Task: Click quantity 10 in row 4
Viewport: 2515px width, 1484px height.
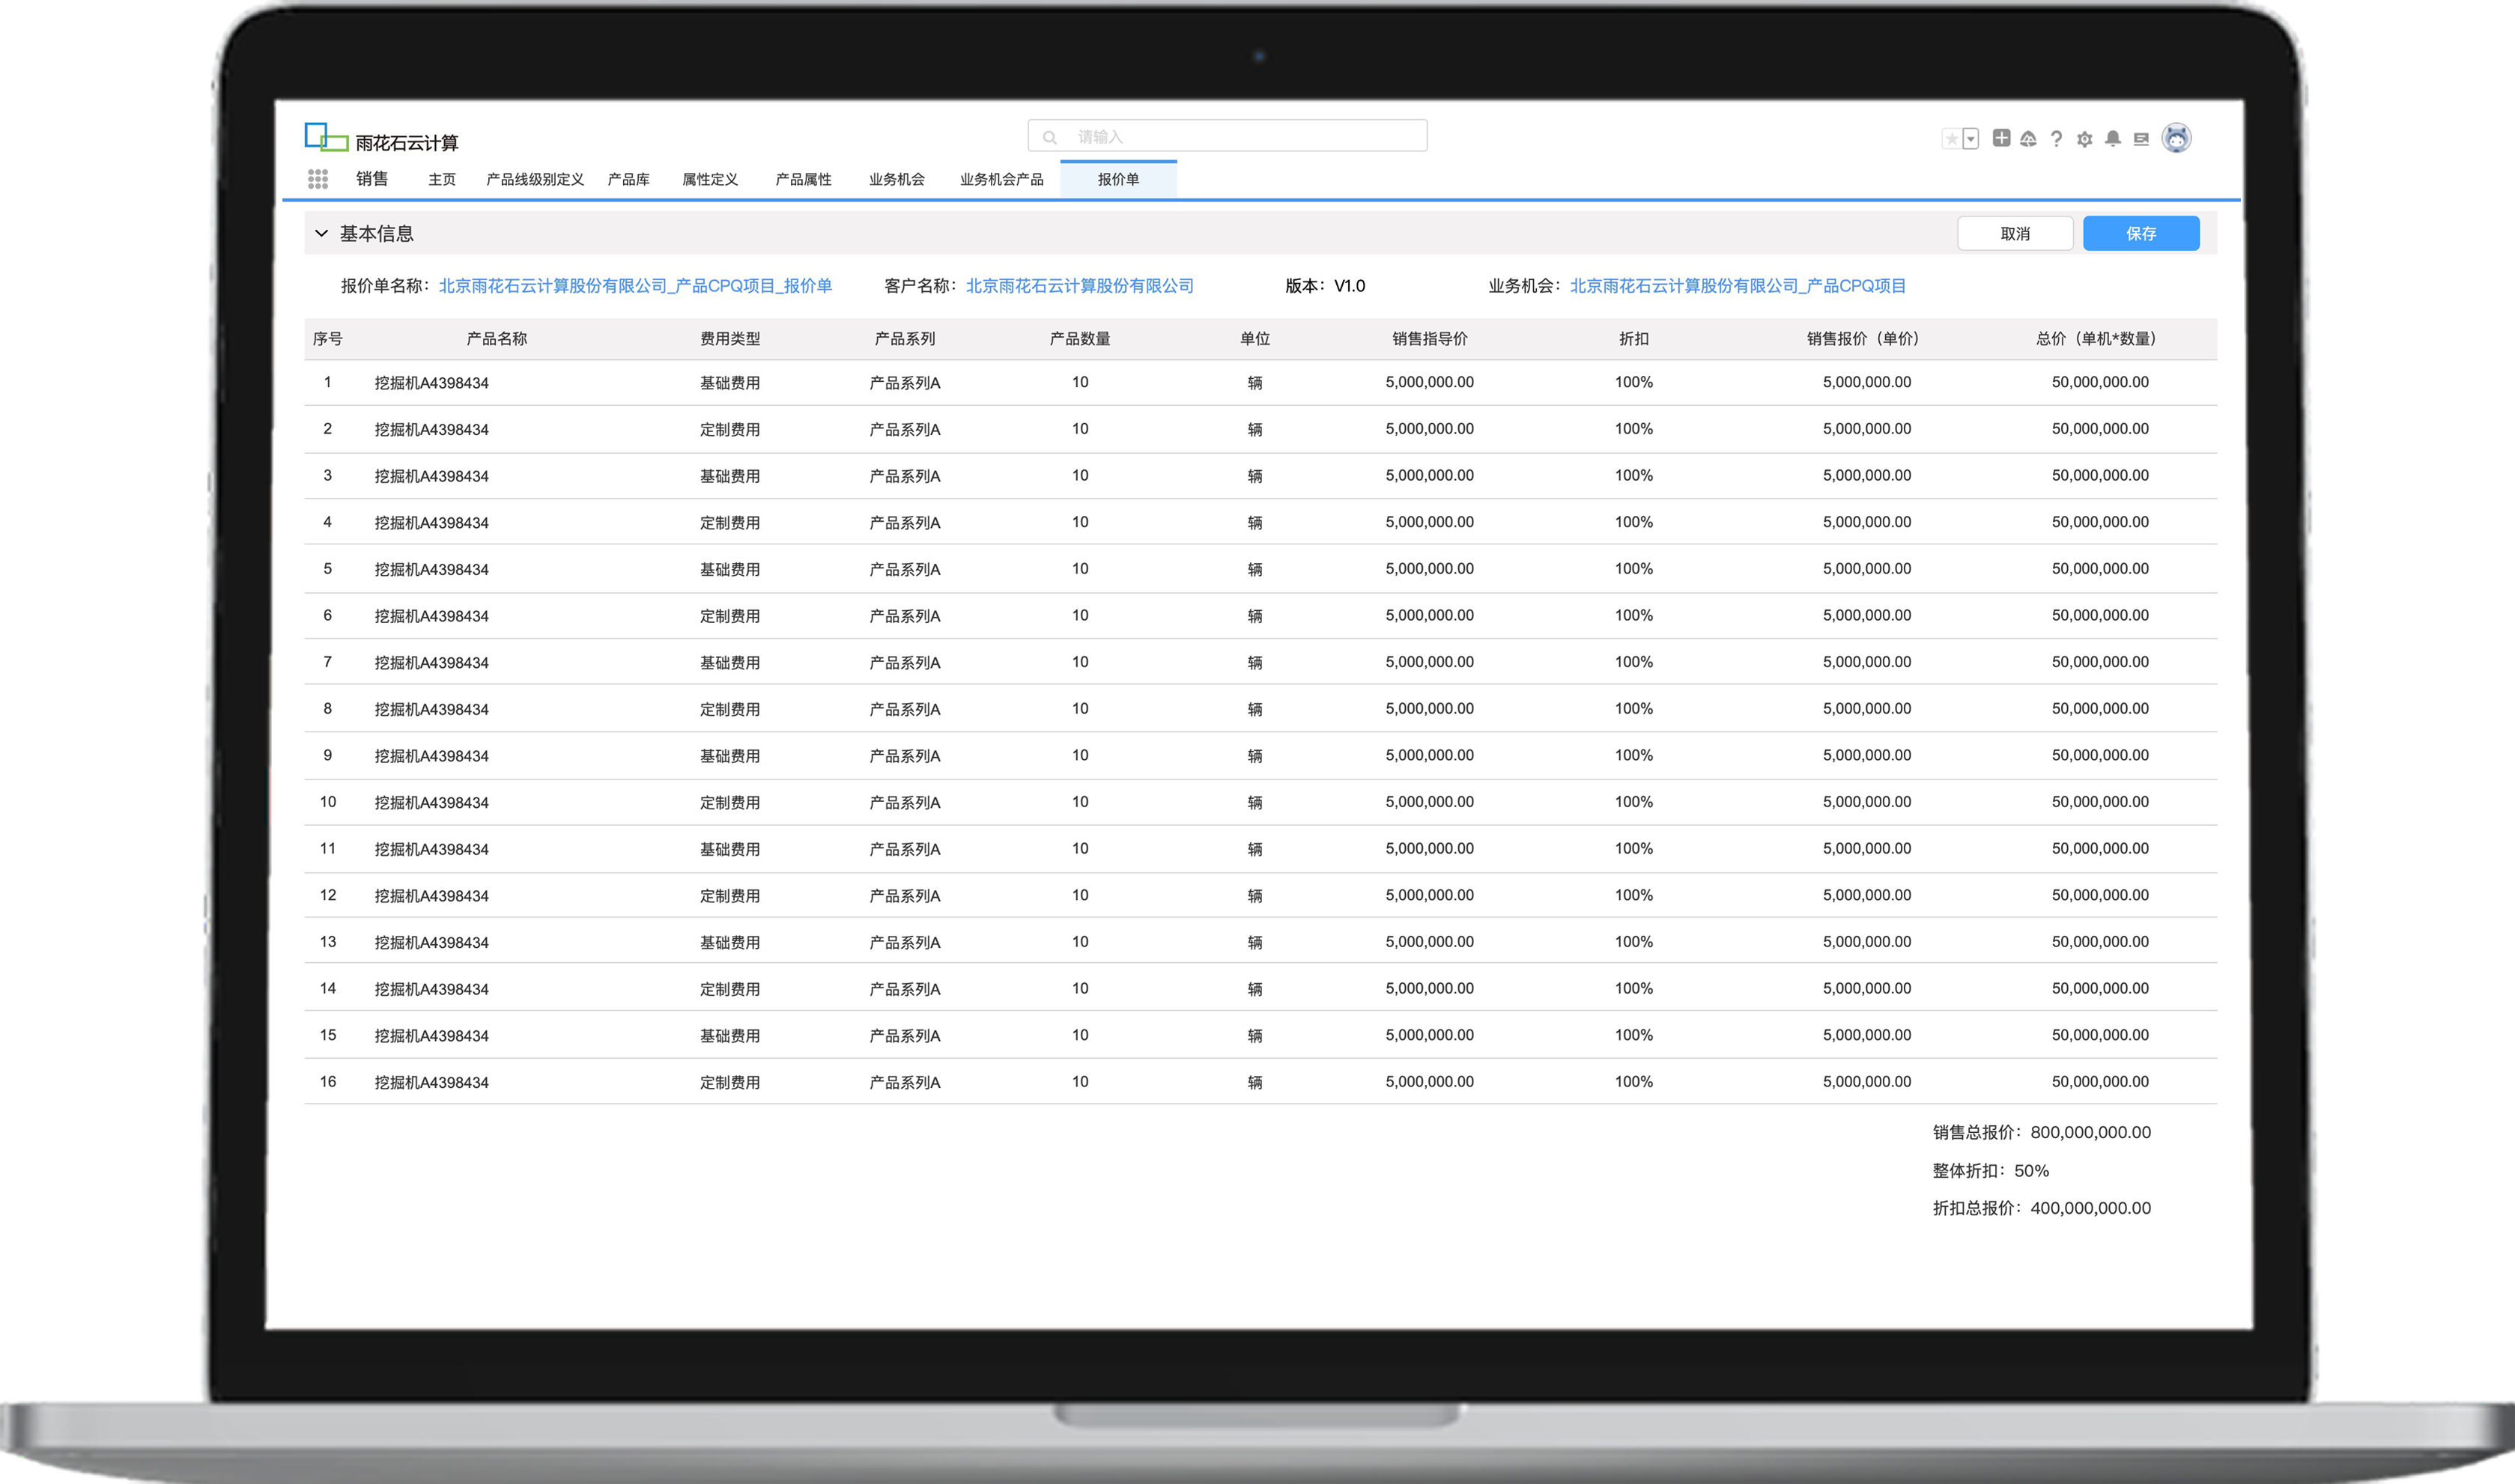Action: (1080, 522)
